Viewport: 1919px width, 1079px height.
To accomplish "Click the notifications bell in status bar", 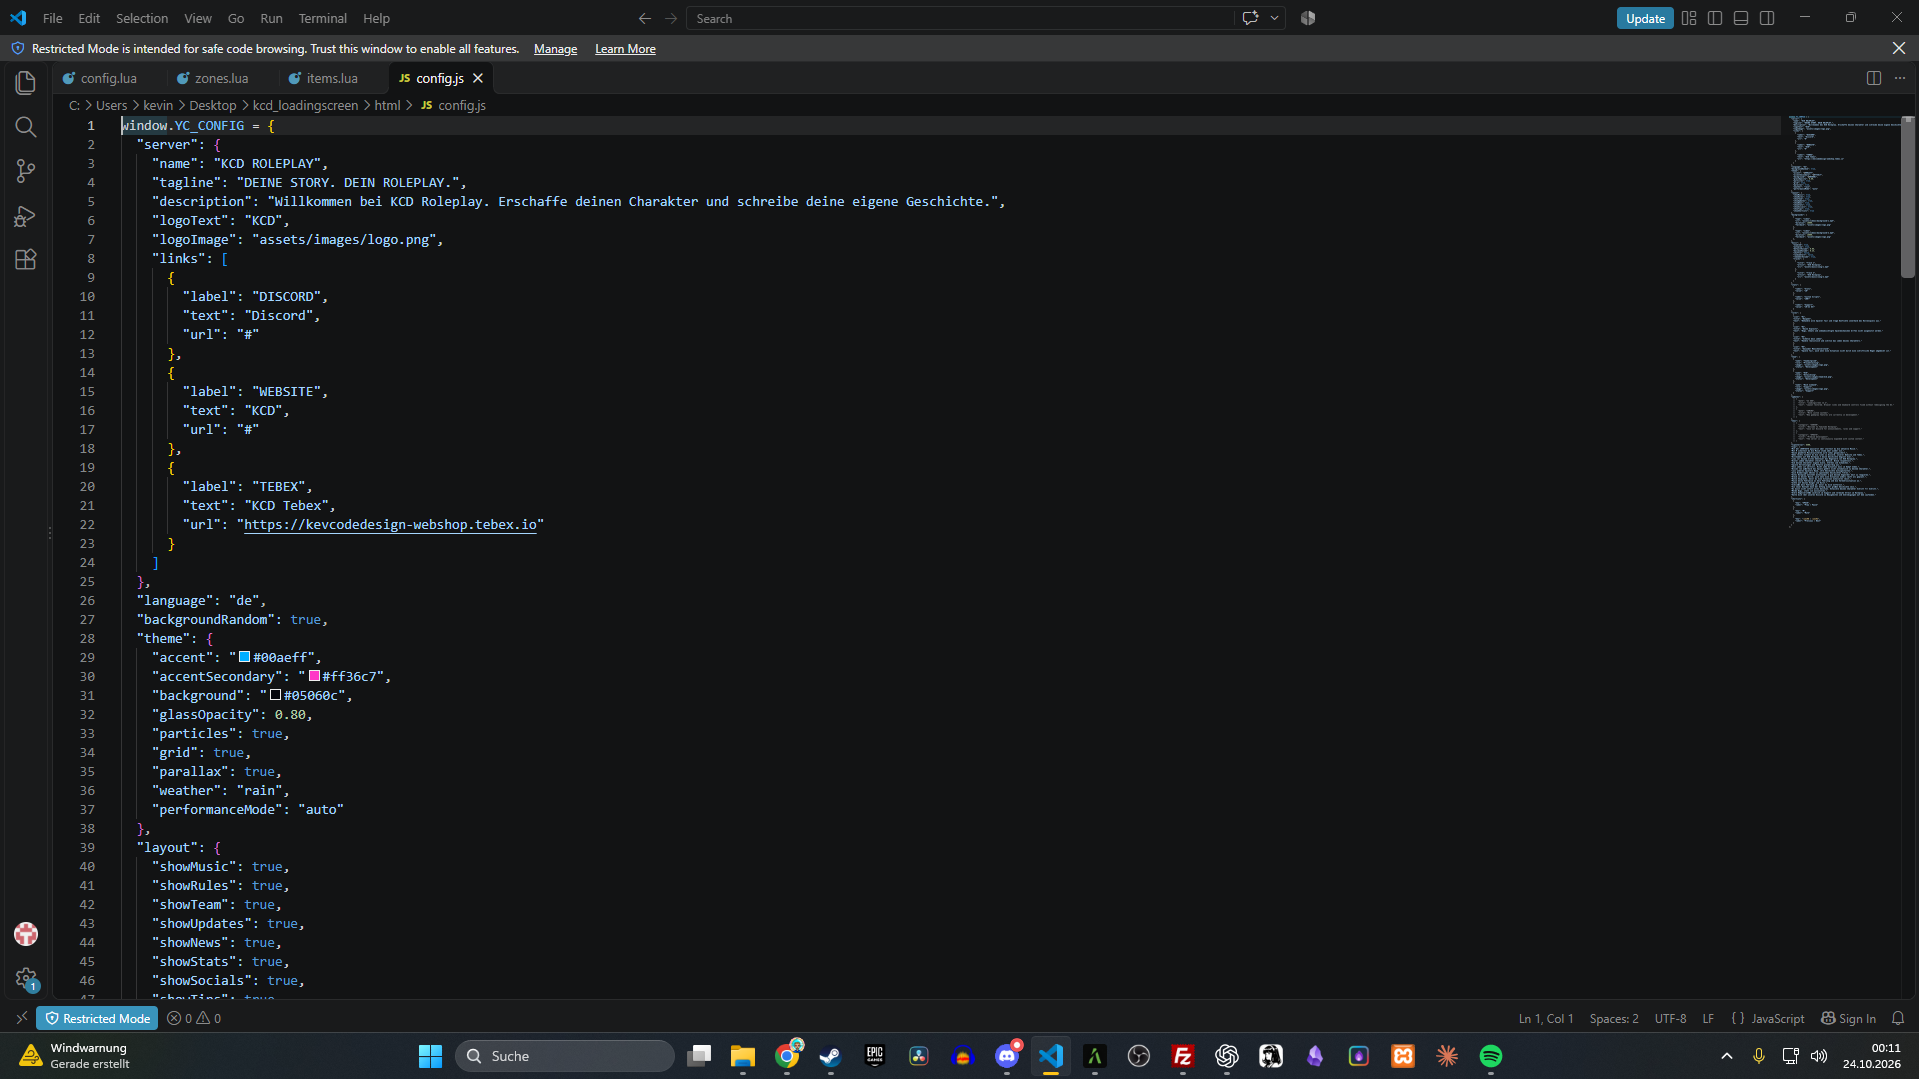I will pos(1898,1018).
